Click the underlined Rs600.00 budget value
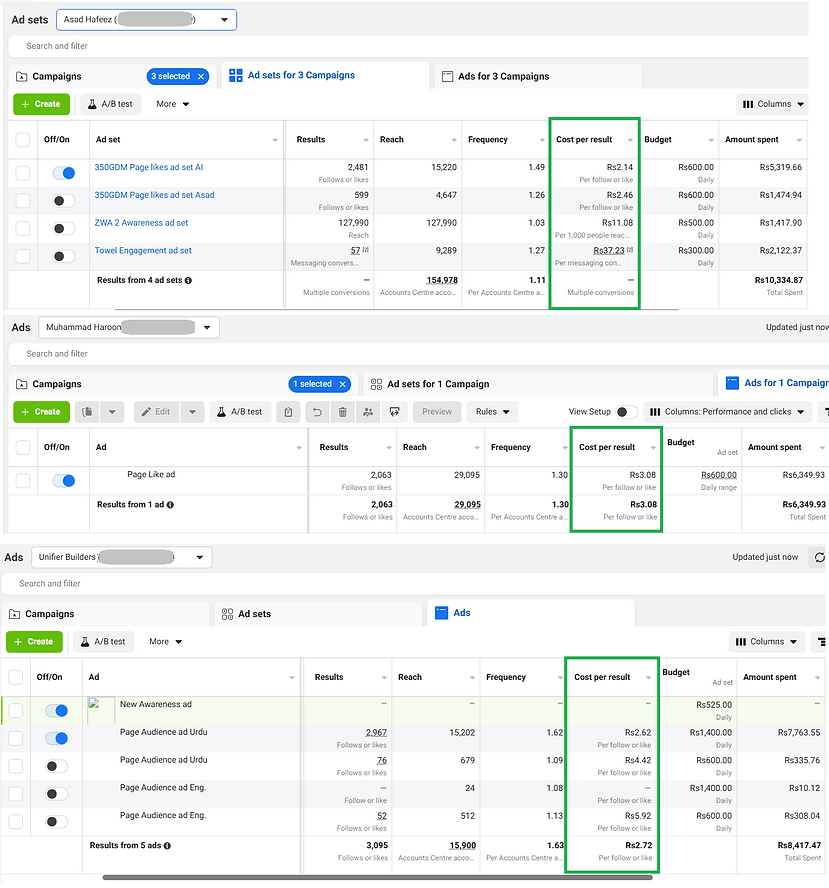 [x=719, y=475]
